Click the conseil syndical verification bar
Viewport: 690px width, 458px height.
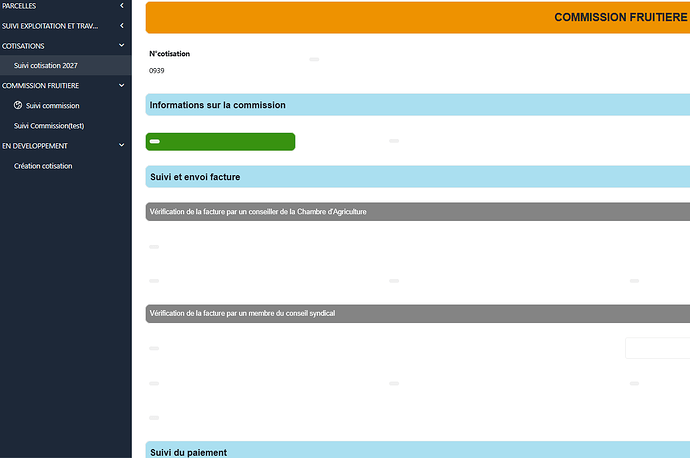[x=418, y=313]
